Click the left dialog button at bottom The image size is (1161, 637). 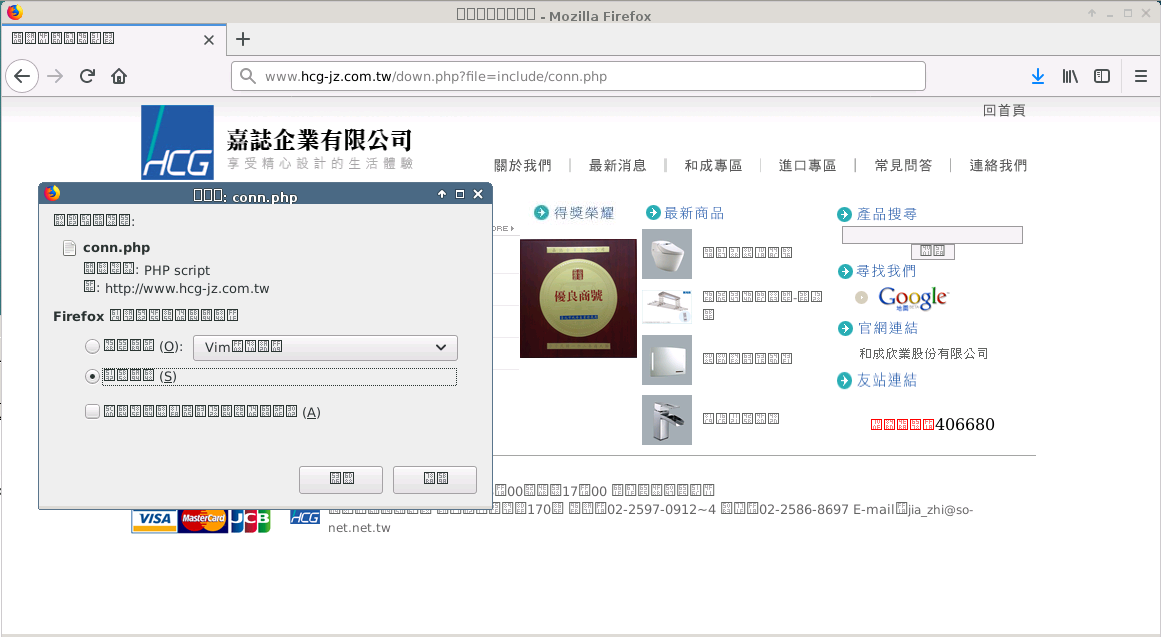[341, 479]
